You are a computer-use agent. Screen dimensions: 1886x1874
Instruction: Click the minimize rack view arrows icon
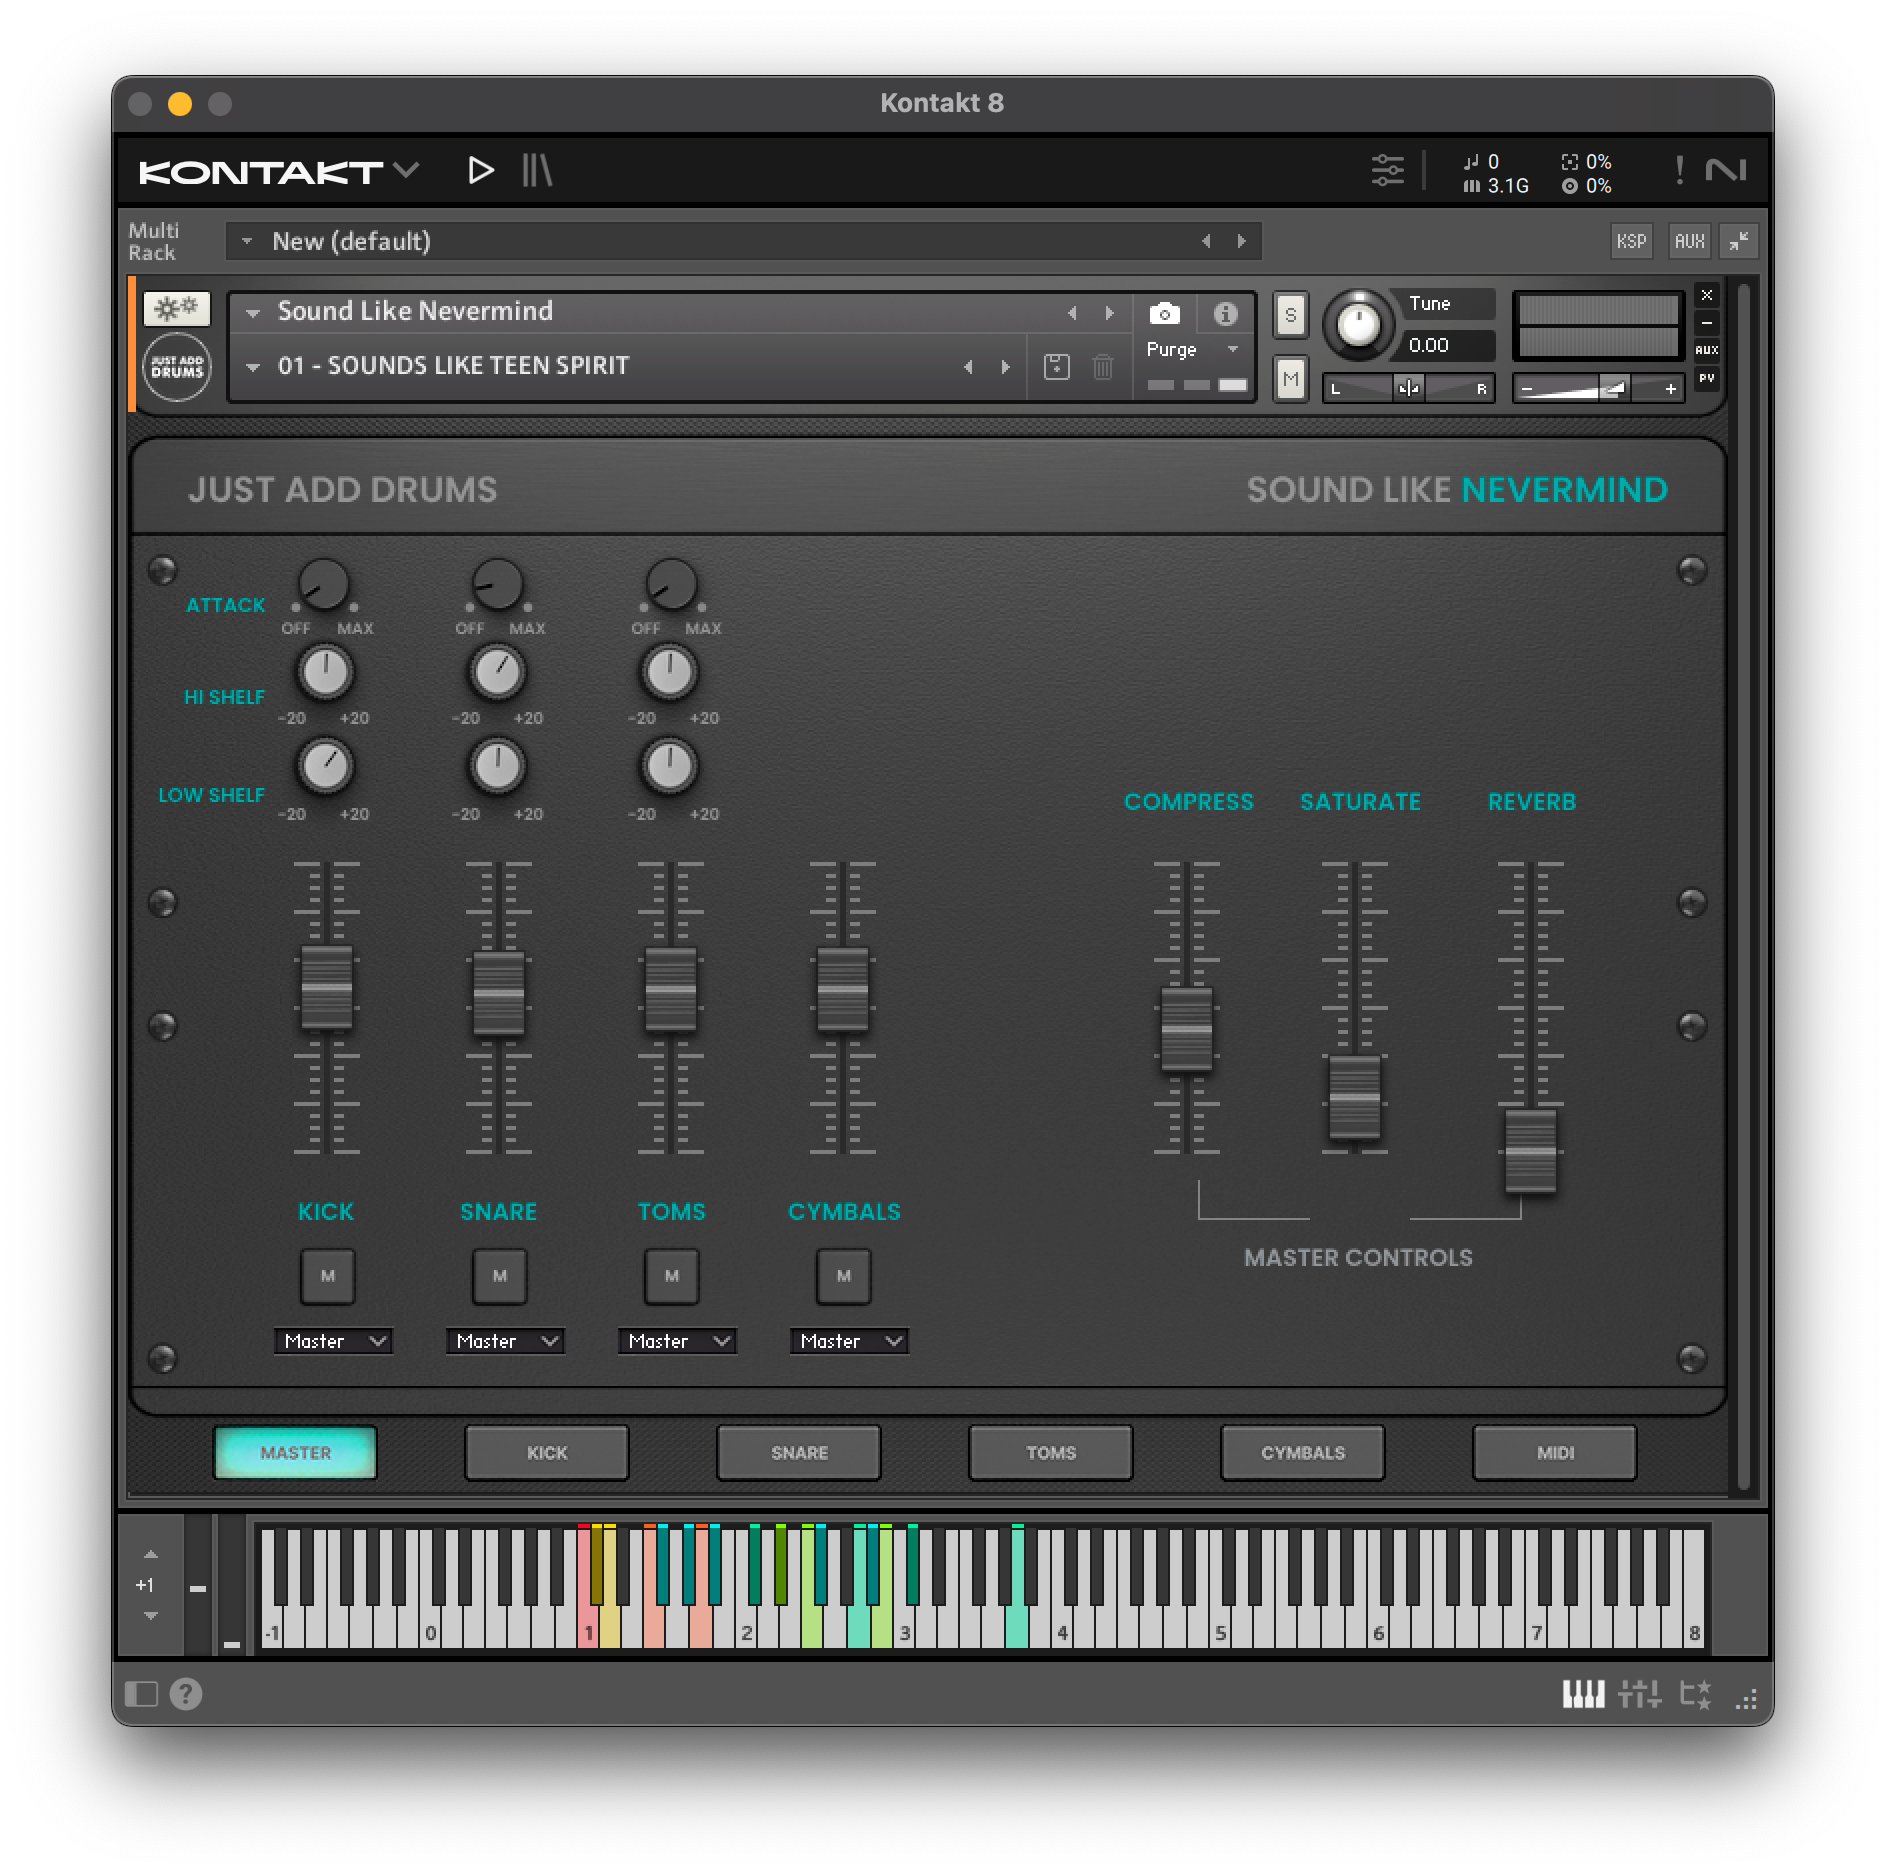click(x=1739, y=241)
